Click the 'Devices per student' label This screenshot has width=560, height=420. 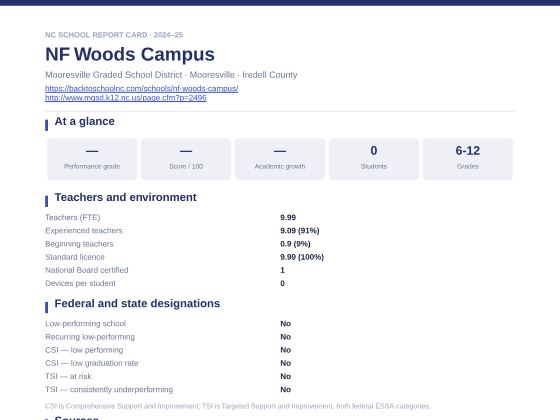point(80,284)
